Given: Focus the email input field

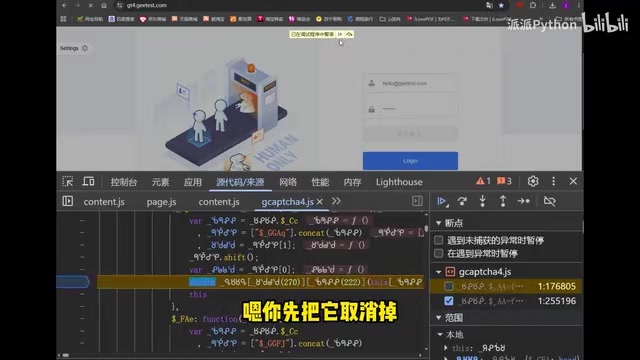Looking at the screenshot, I should [x=410, y=83].
